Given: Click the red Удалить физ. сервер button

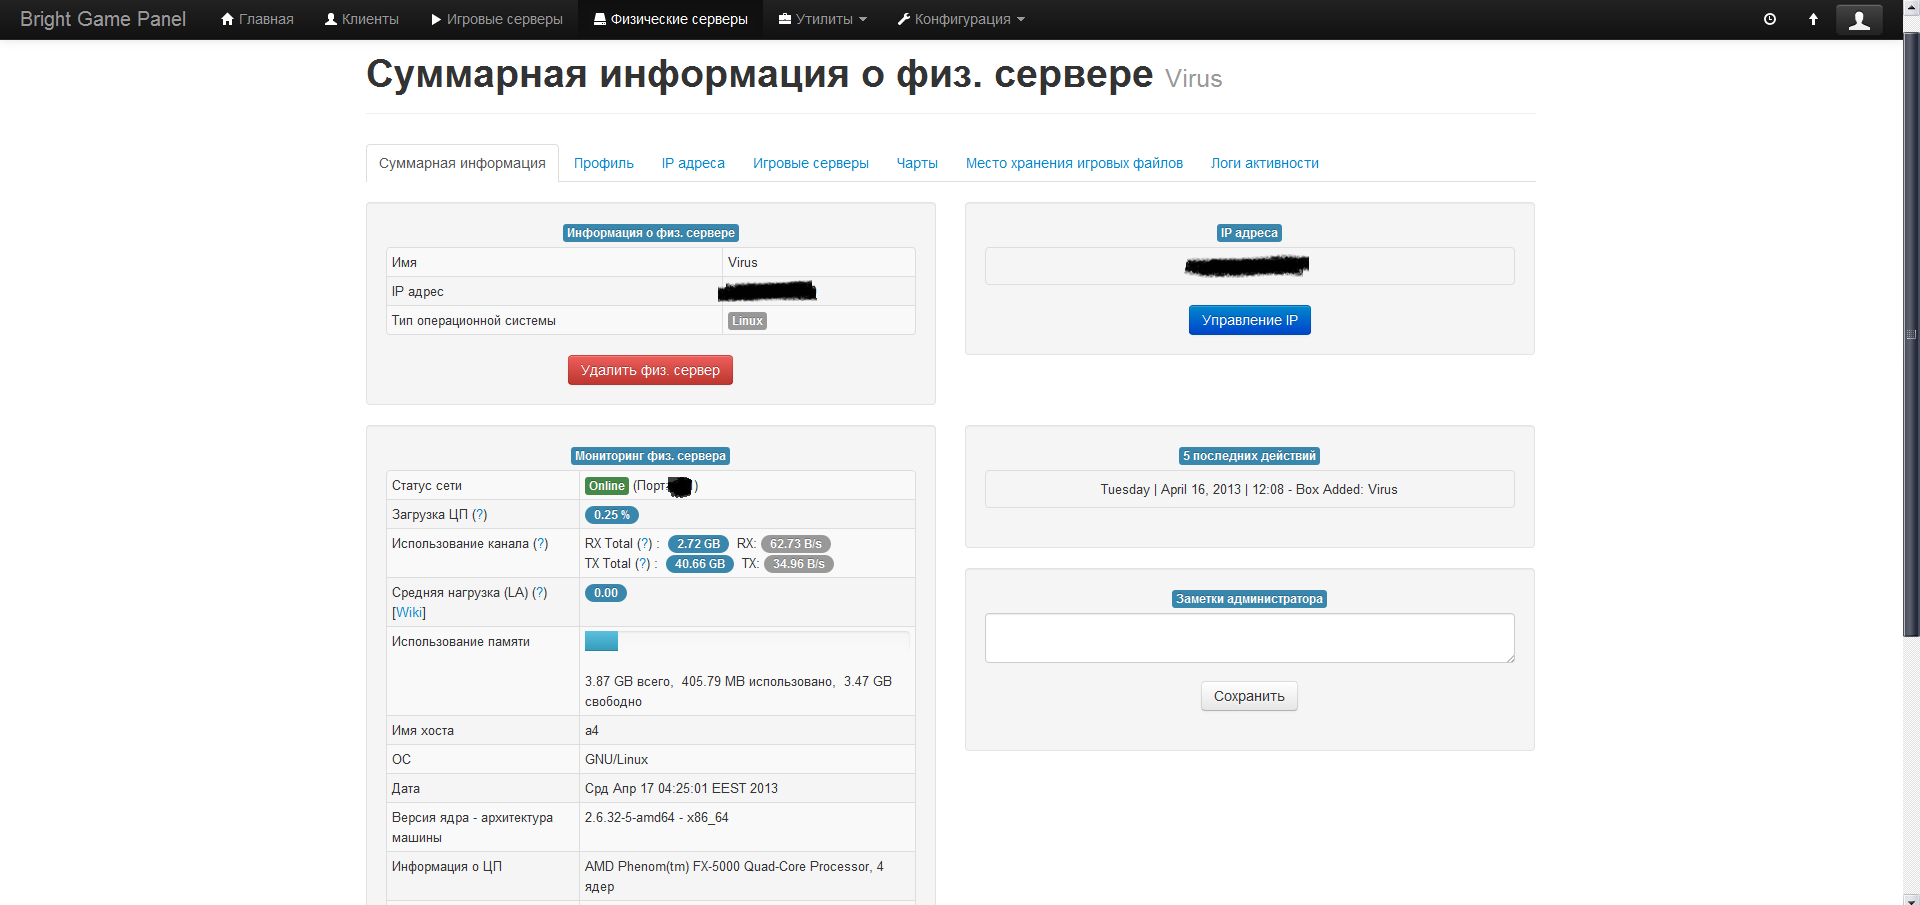Looking at the screenshot, I should click(650, 370).
